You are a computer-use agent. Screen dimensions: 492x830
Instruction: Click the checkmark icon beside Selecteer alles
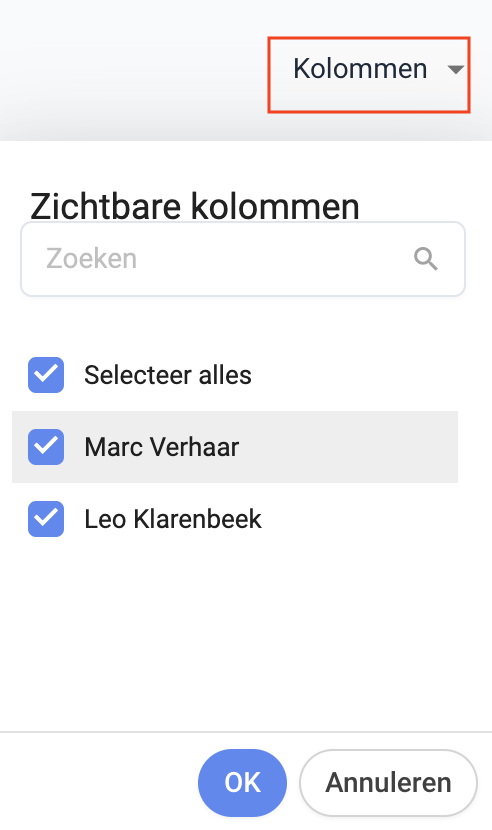46,375
